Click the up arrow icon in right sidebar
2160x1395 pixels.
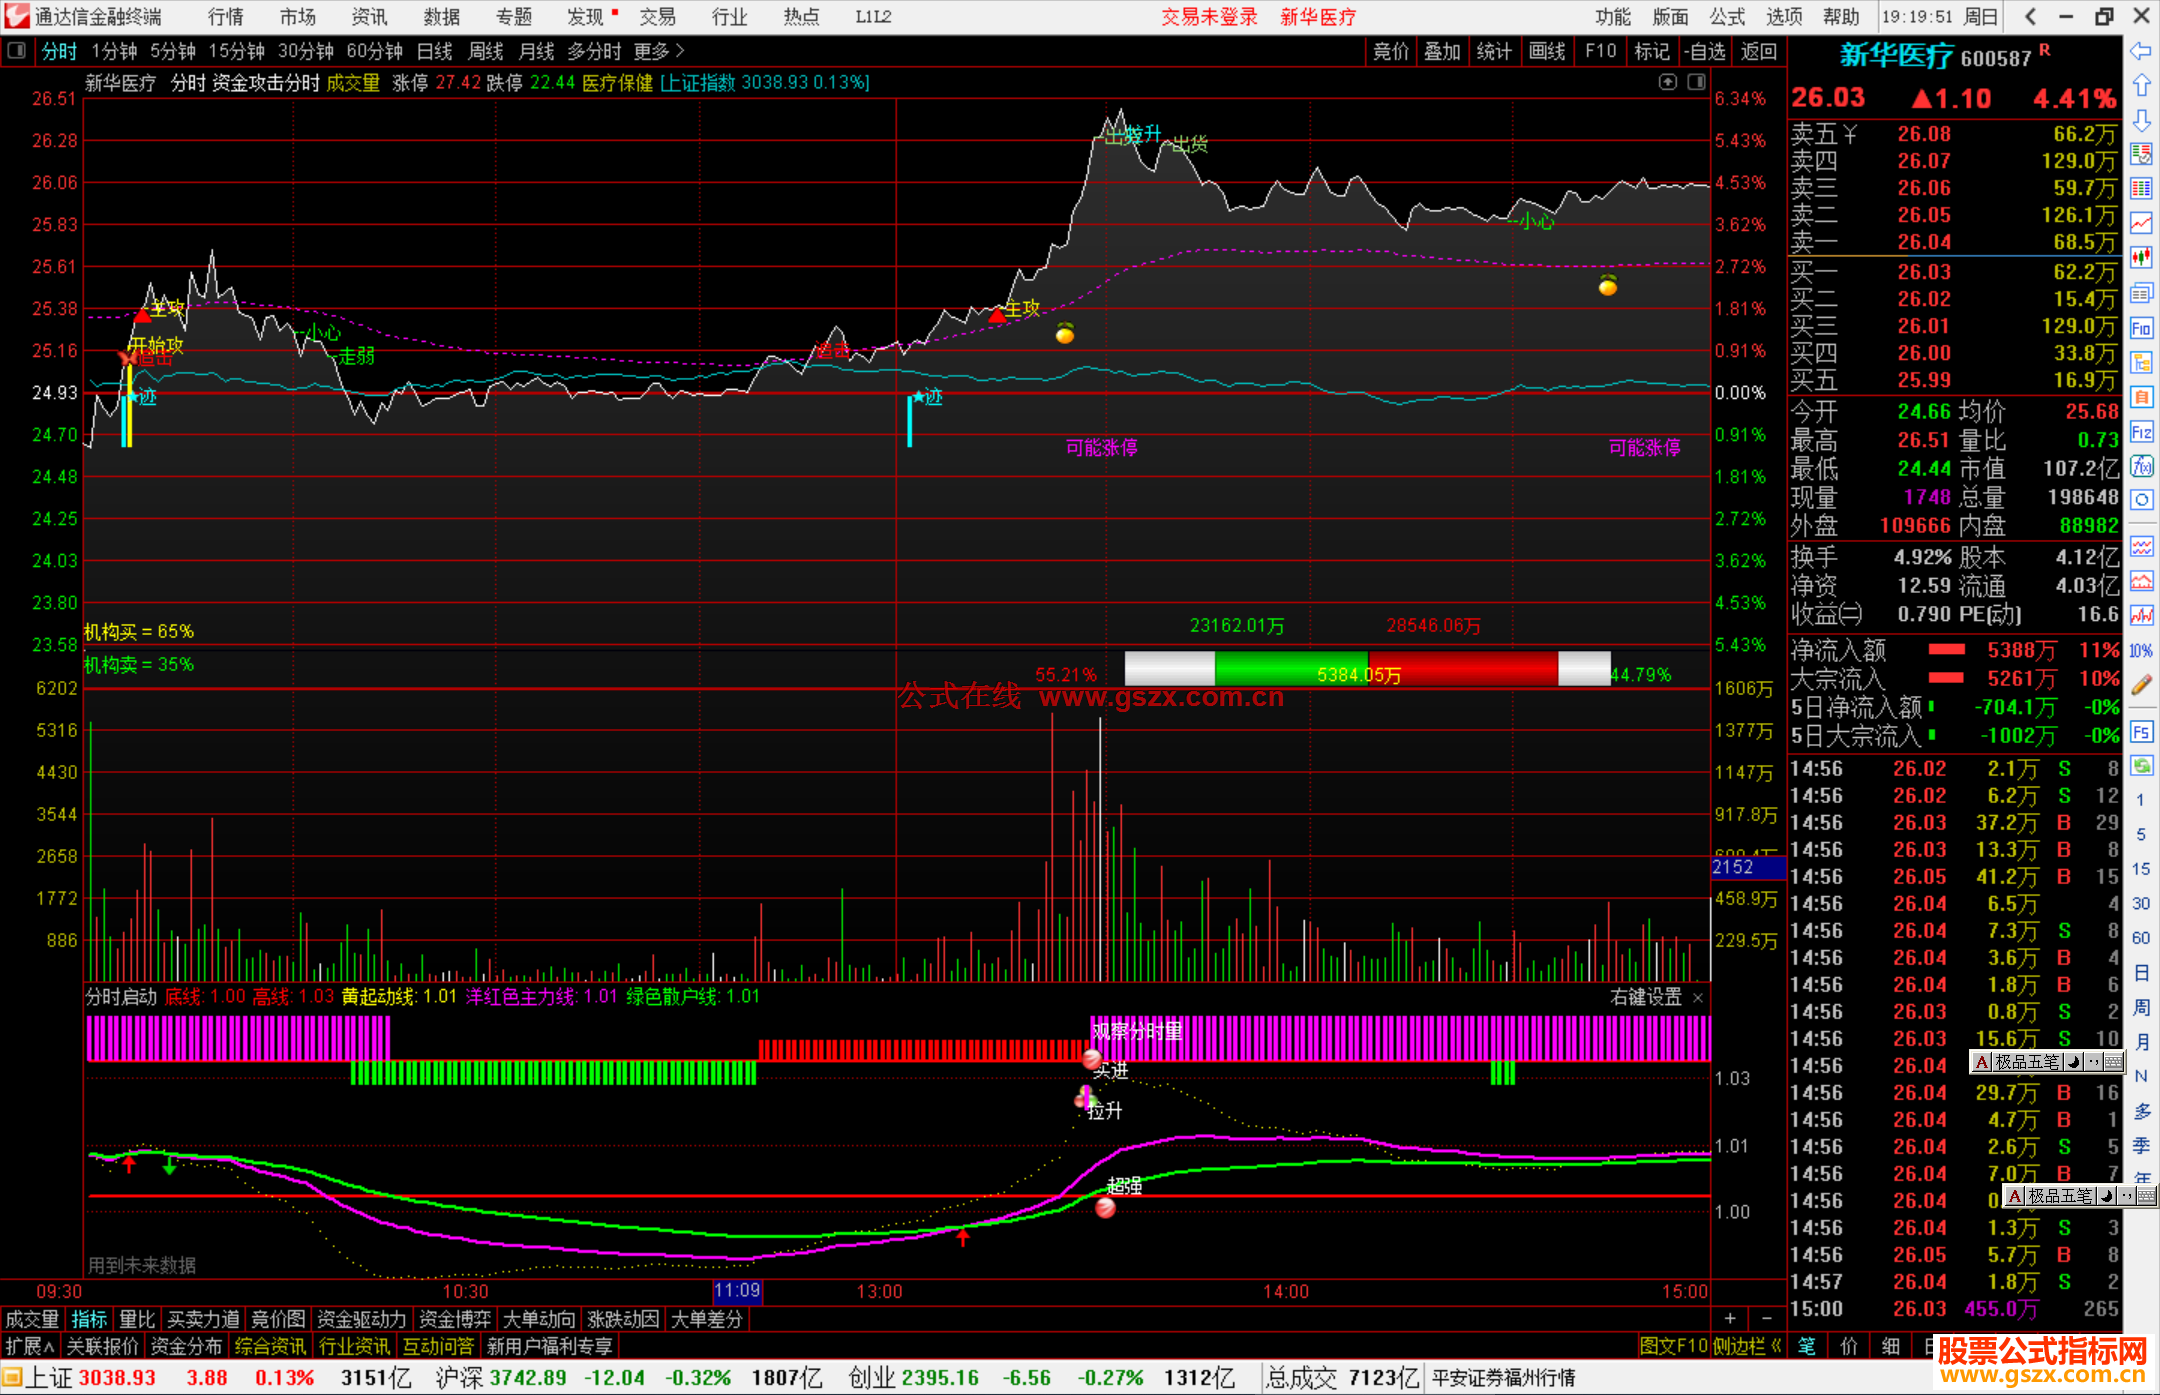tap(2141, 85)
